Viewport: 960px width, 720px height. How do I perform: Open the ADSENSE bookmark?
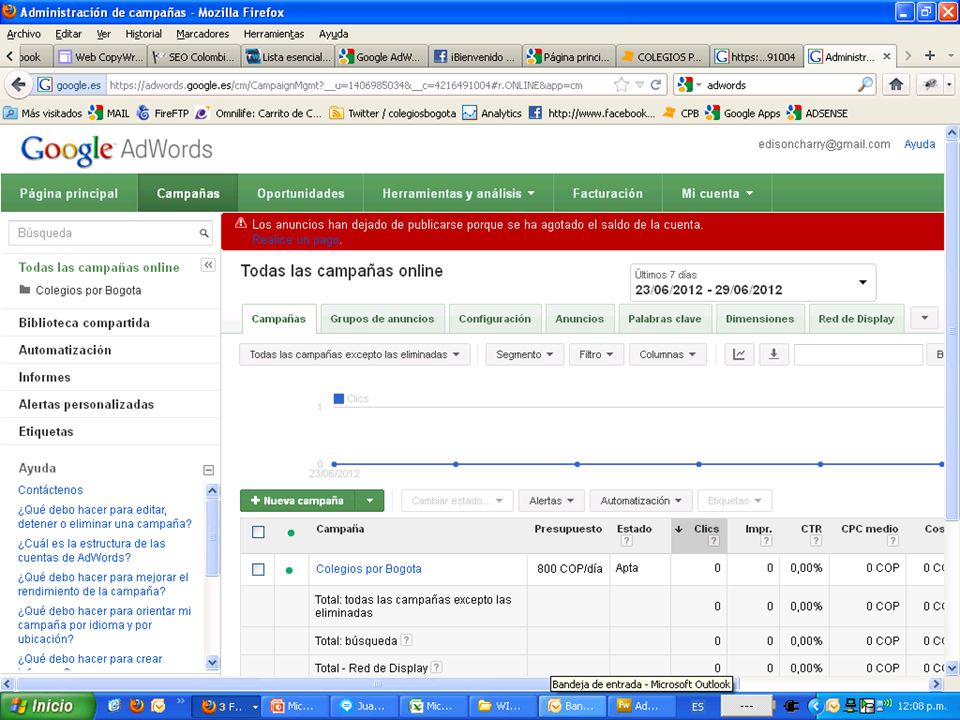[x=817, y=113]
